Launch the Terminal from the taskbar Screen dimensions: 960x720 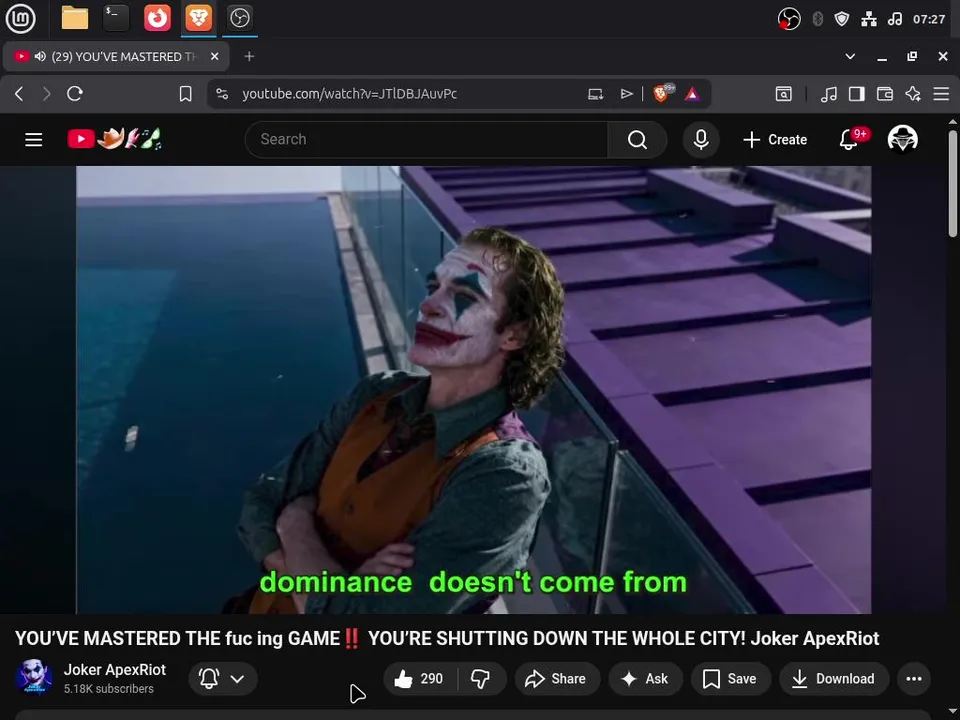(x=116, y=18)
